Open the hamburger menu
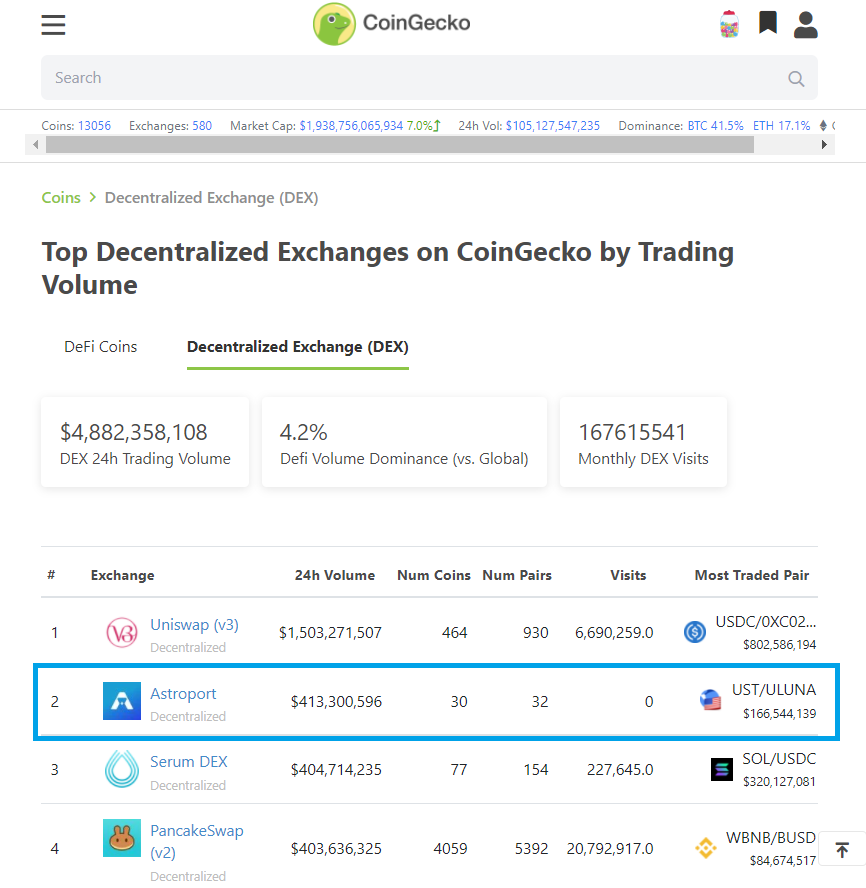The height and width of the screenshot is (888, 866). click(x=53, y=25)
